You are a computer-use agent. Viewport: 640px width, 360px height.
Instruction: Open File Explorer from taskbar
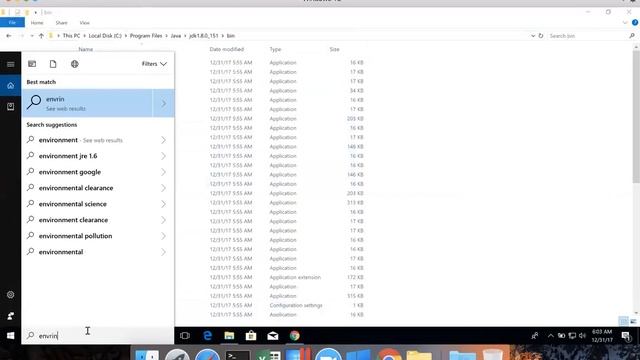pyautogui.click(x=229, y=336)
